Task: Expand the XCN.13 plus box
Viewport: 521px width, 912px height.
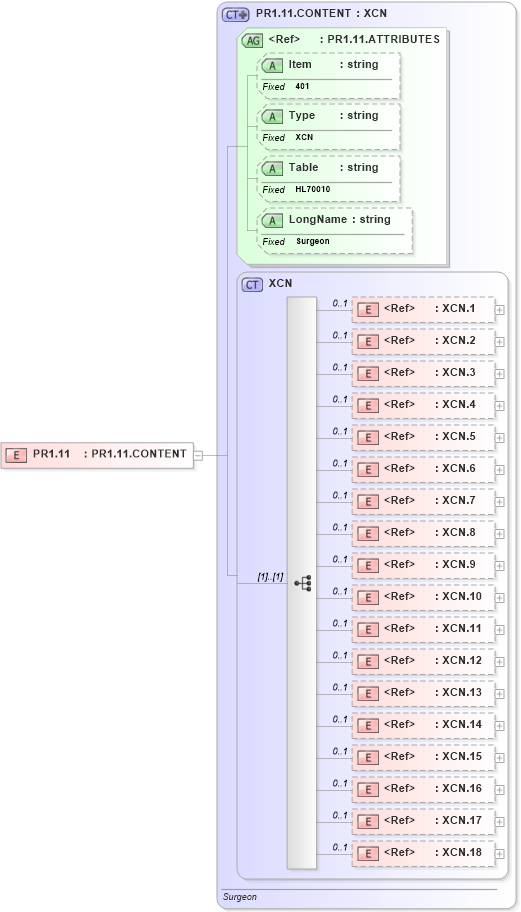Action: 499,694
